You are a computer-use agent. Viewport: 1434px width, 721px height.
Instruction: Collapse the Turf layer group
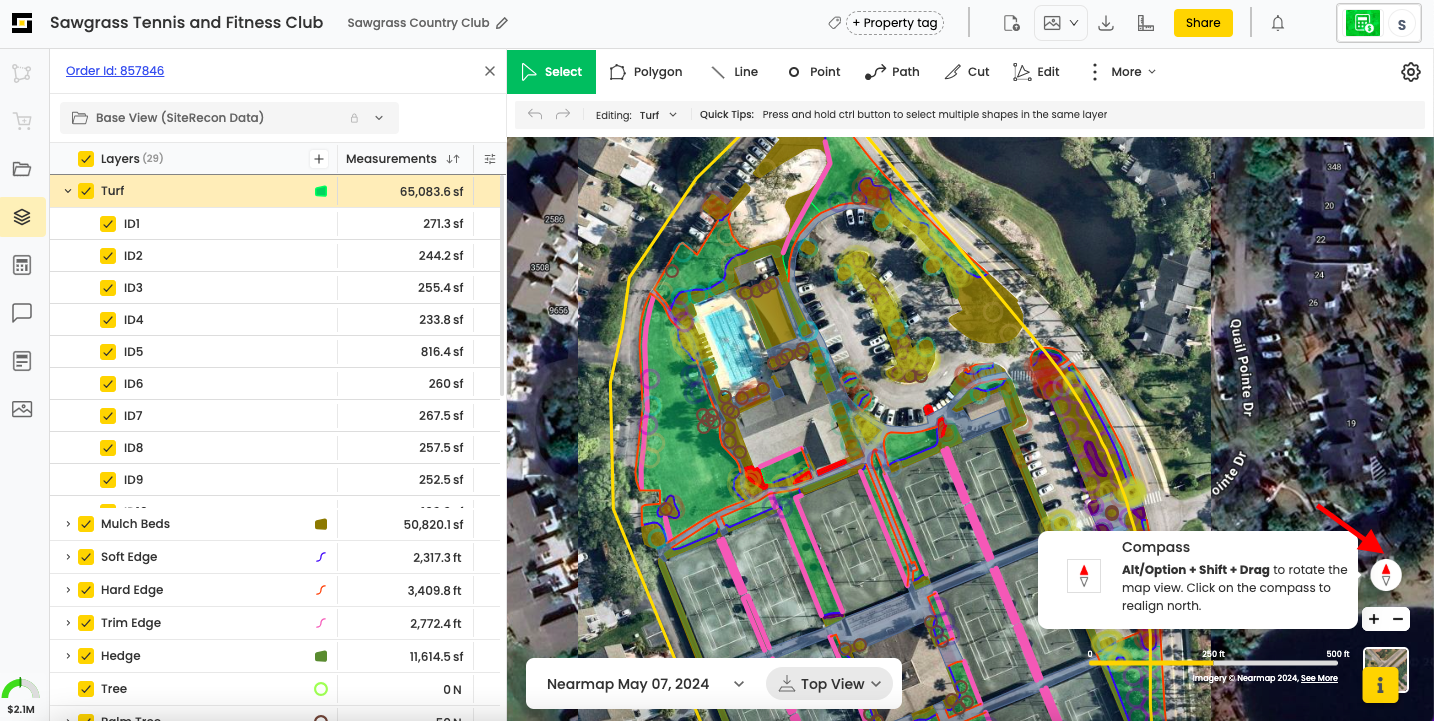tap(68, 191)
